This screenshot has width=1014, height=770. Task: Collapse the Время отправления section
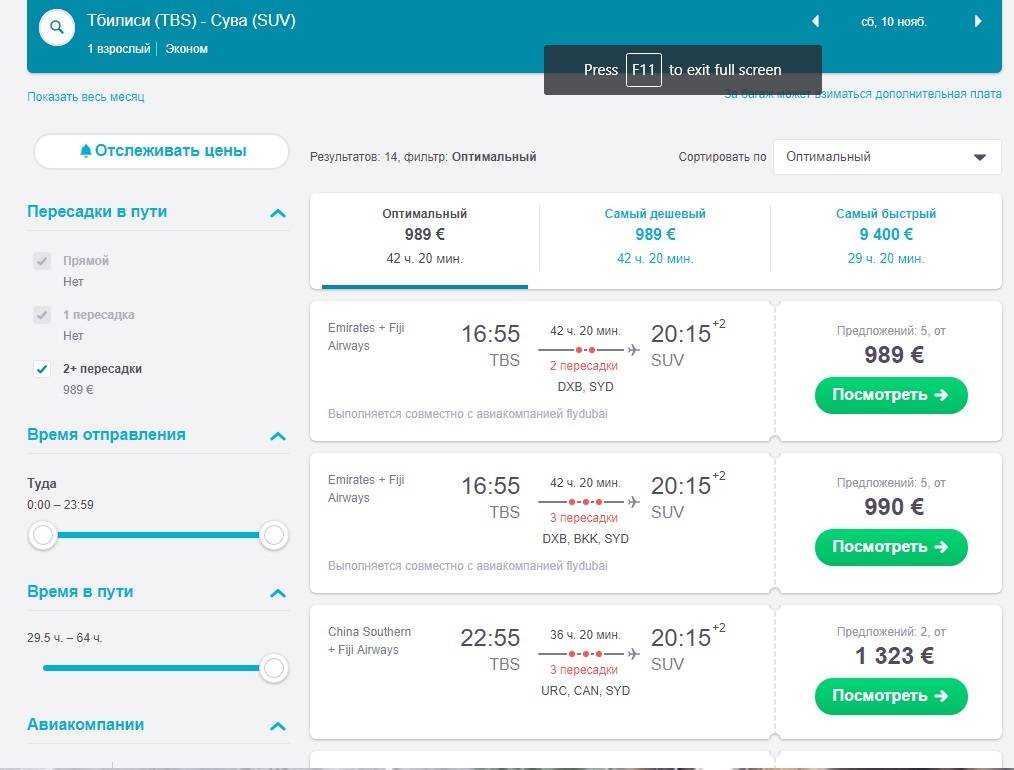[x=278, y=436]
